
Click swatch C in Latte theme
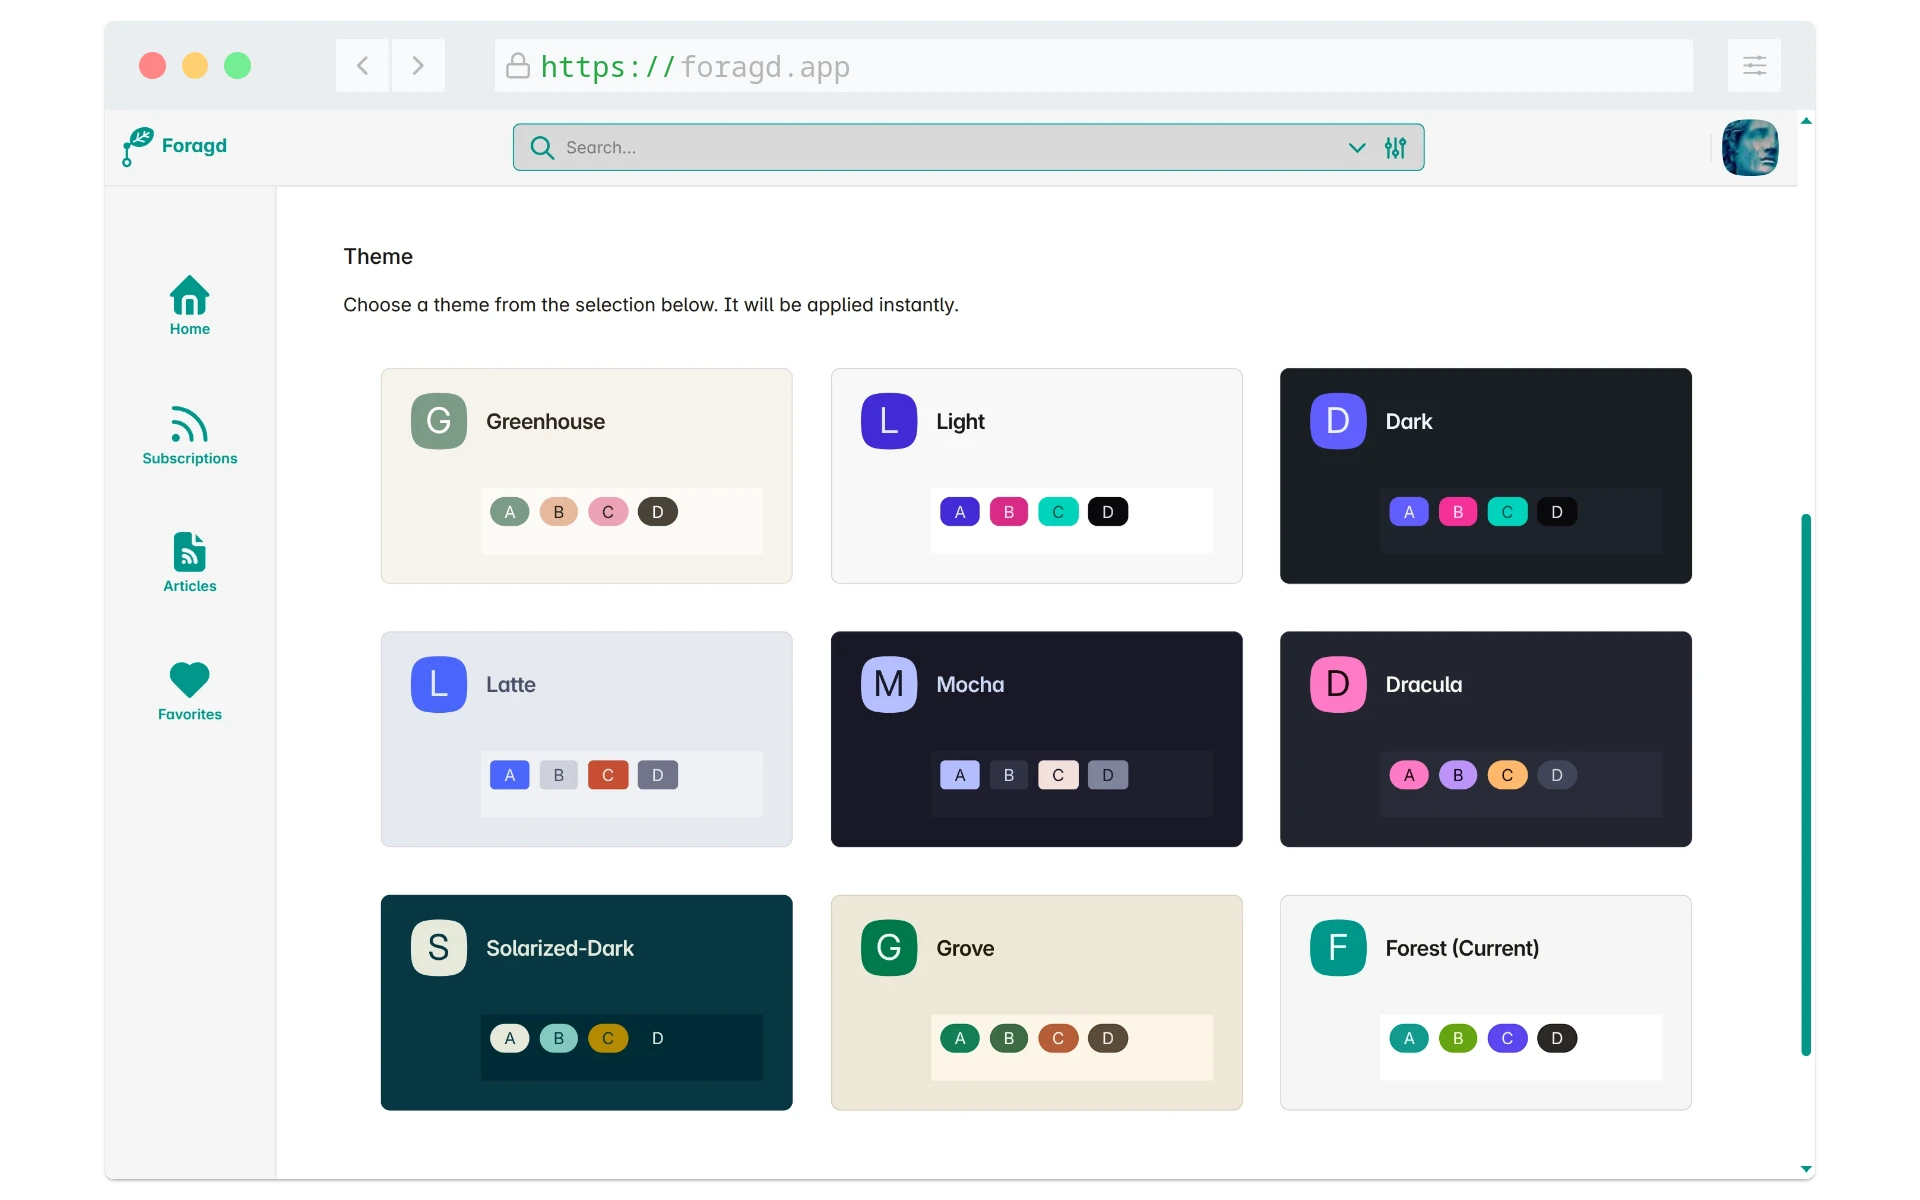608,775
